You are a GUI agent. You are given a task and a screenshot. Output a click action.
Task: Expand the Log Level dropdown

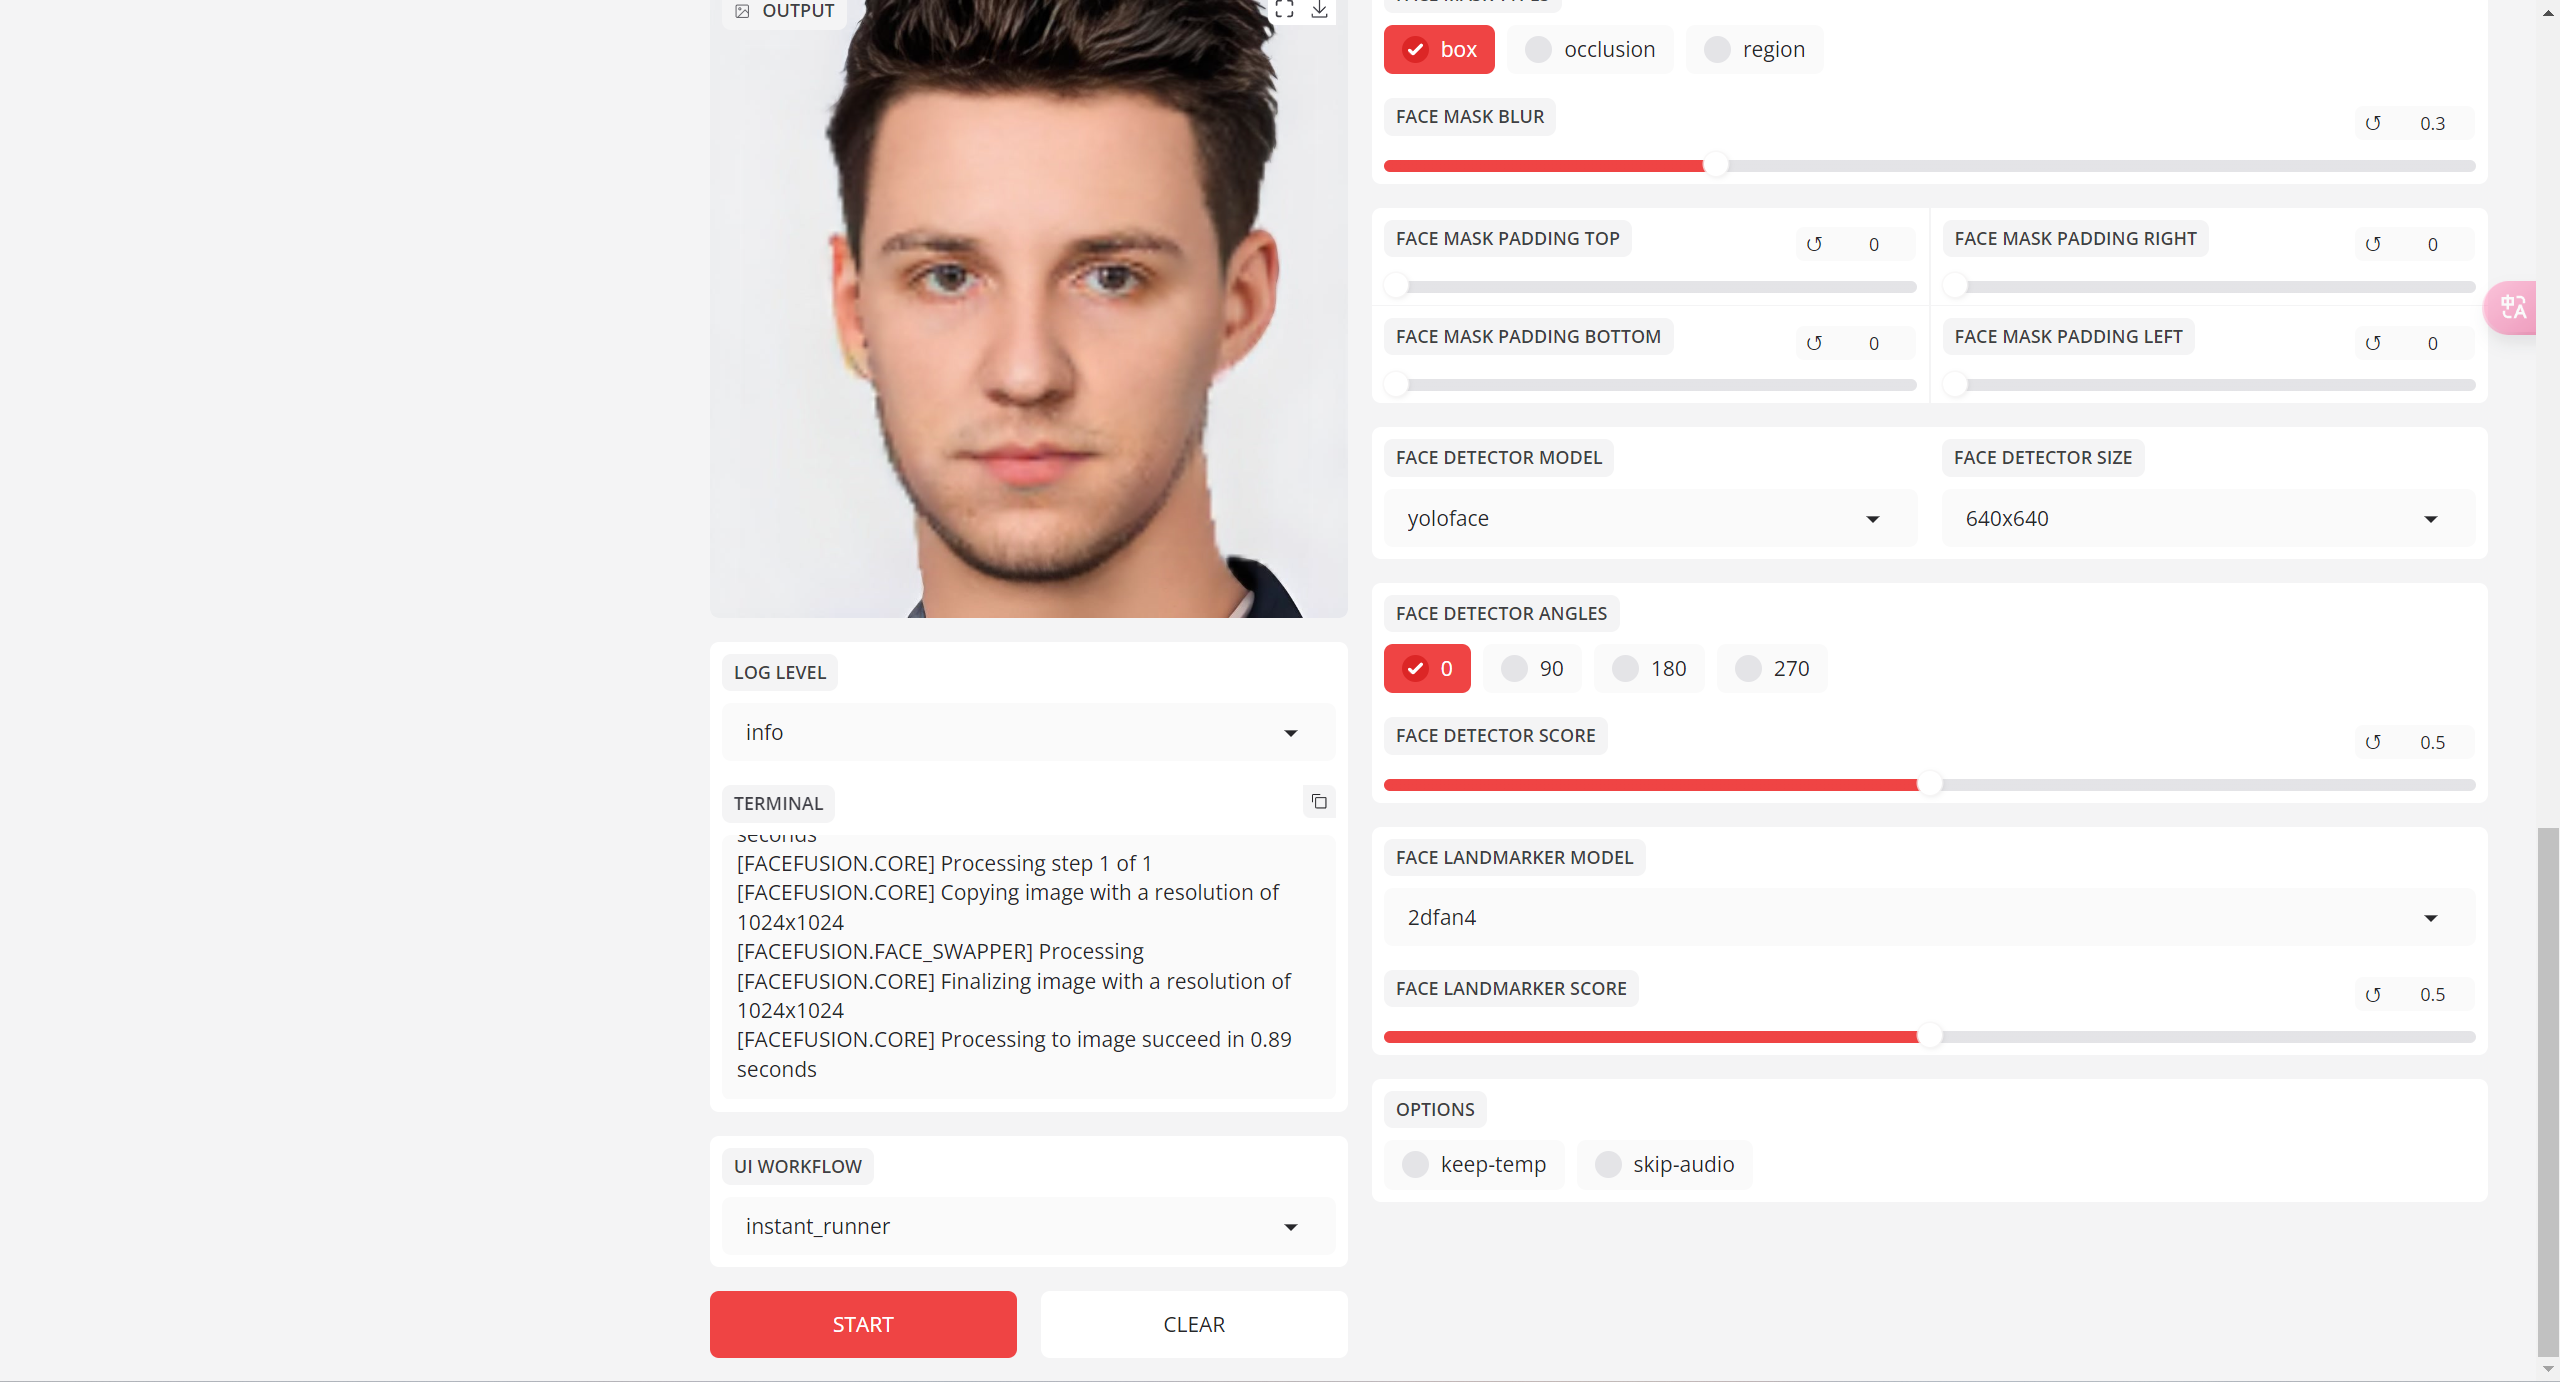click(1028, 733)
